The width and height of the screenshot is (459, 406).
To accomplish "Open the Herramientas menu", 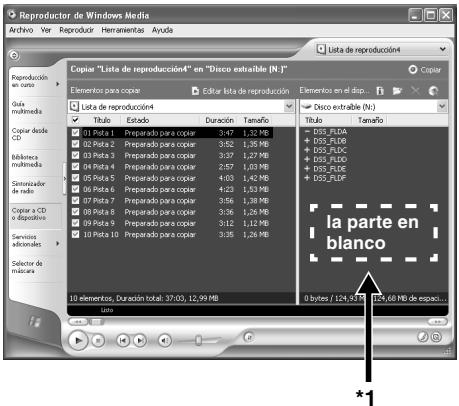I will tap(123, 30).
